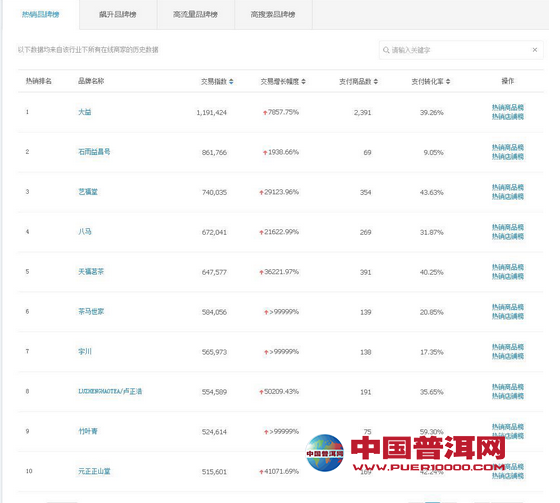Select paid items count 2,391
Screen dimensions: 560x503
pos(362,113)
